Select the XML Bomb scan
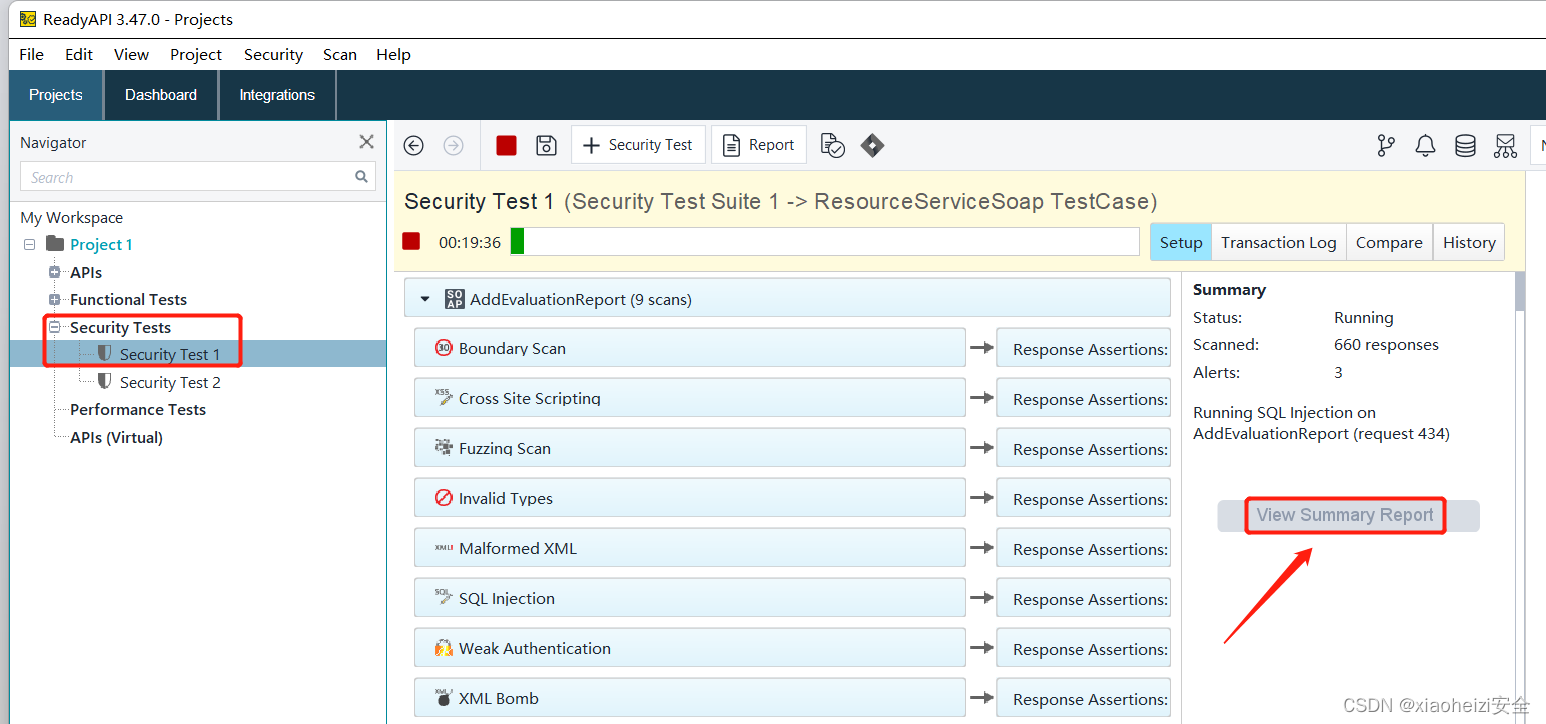1546x724 pixels. [x=690, y=698]
